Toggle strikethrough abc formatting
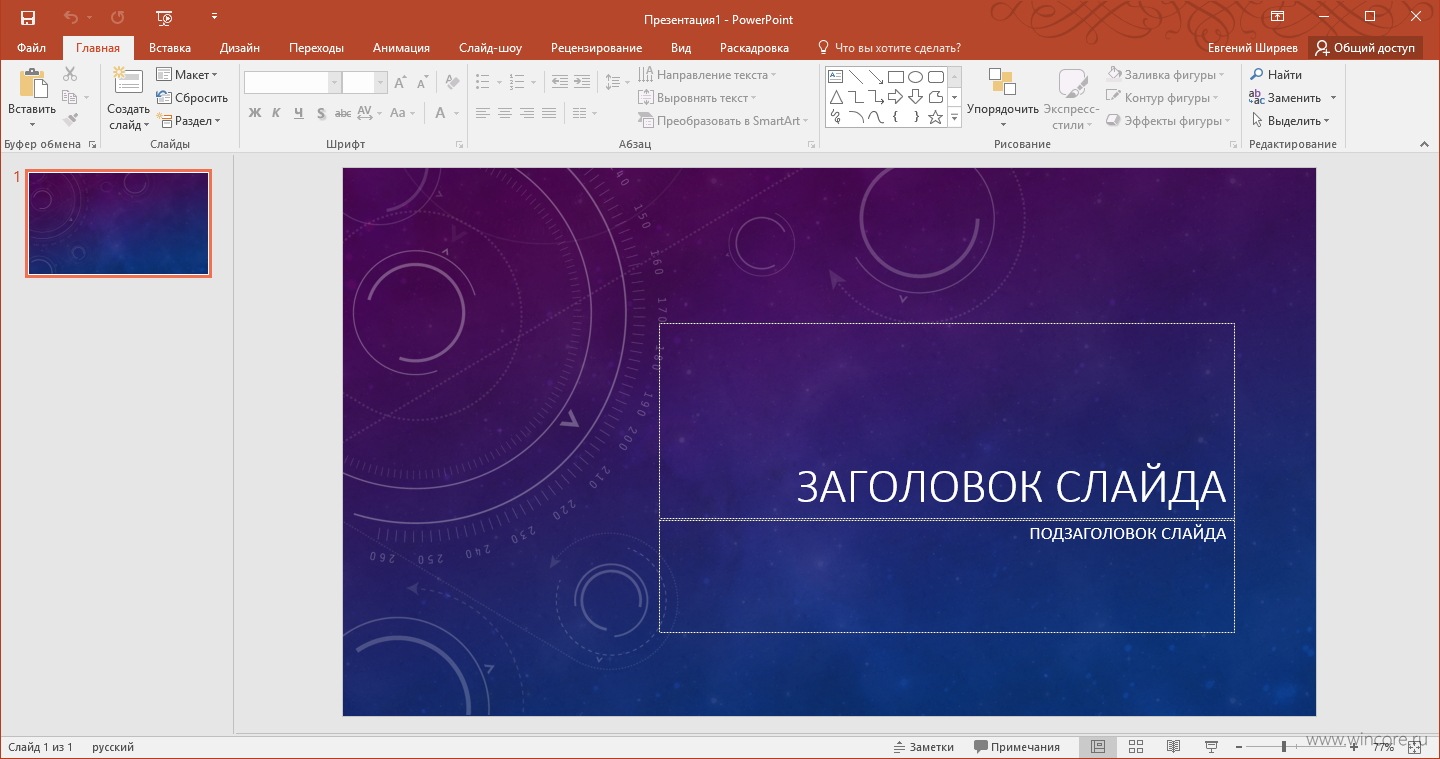This screenshot has height=759, width=1440. click(x=342, y=114)
